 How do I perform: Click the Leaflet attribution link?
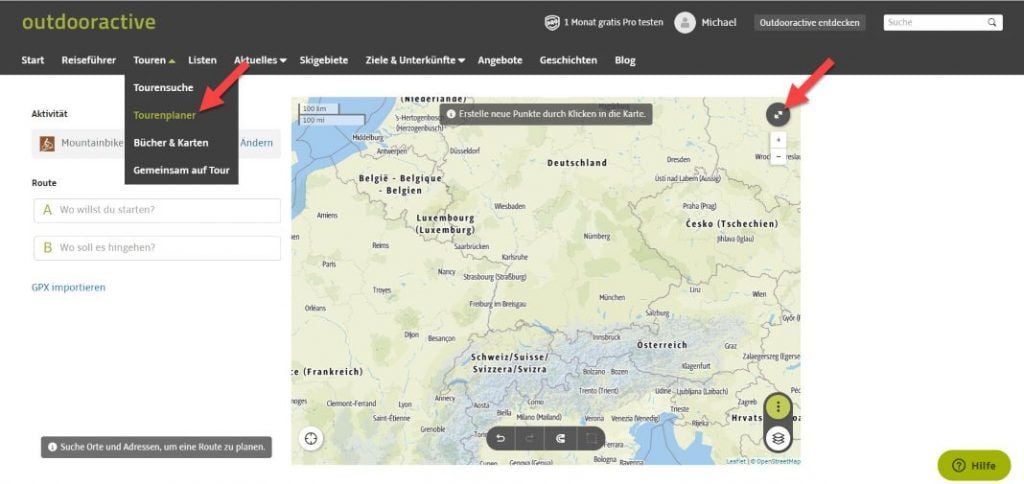(737, 461)
